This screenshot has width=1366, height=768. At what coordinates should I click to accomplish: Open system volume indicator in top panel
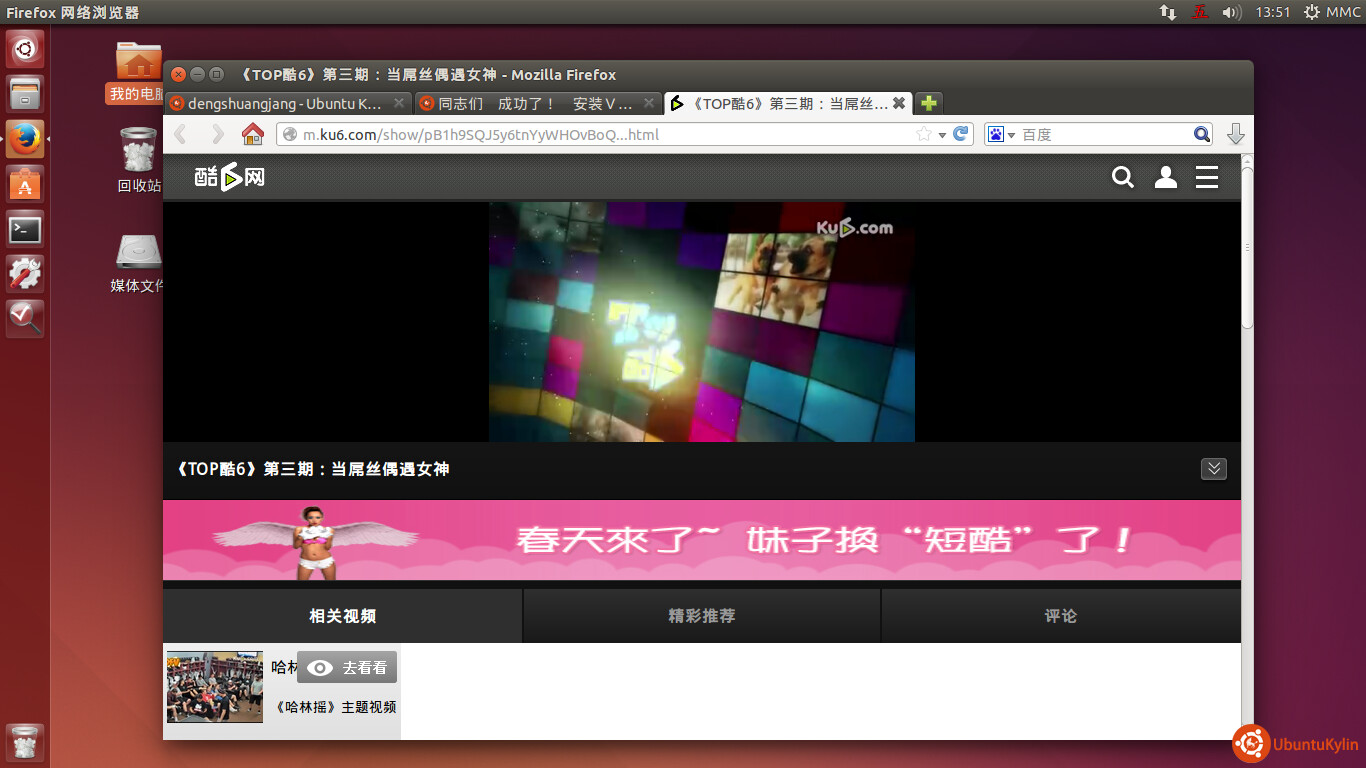click(1231, 12)
